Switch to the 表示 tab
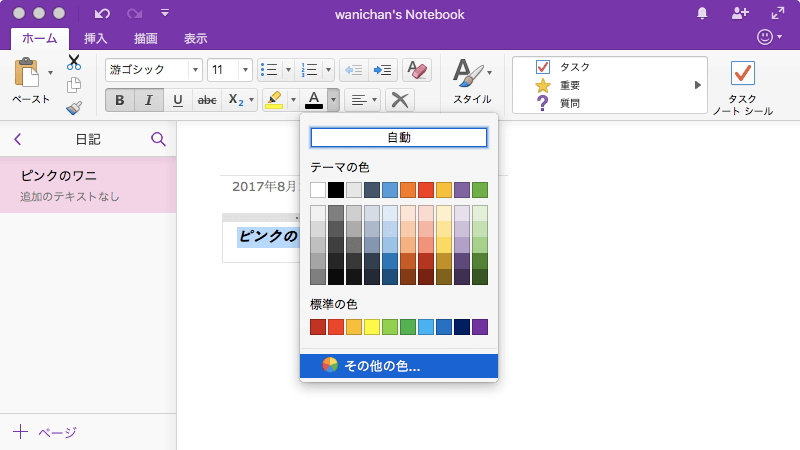 (195, 38)
